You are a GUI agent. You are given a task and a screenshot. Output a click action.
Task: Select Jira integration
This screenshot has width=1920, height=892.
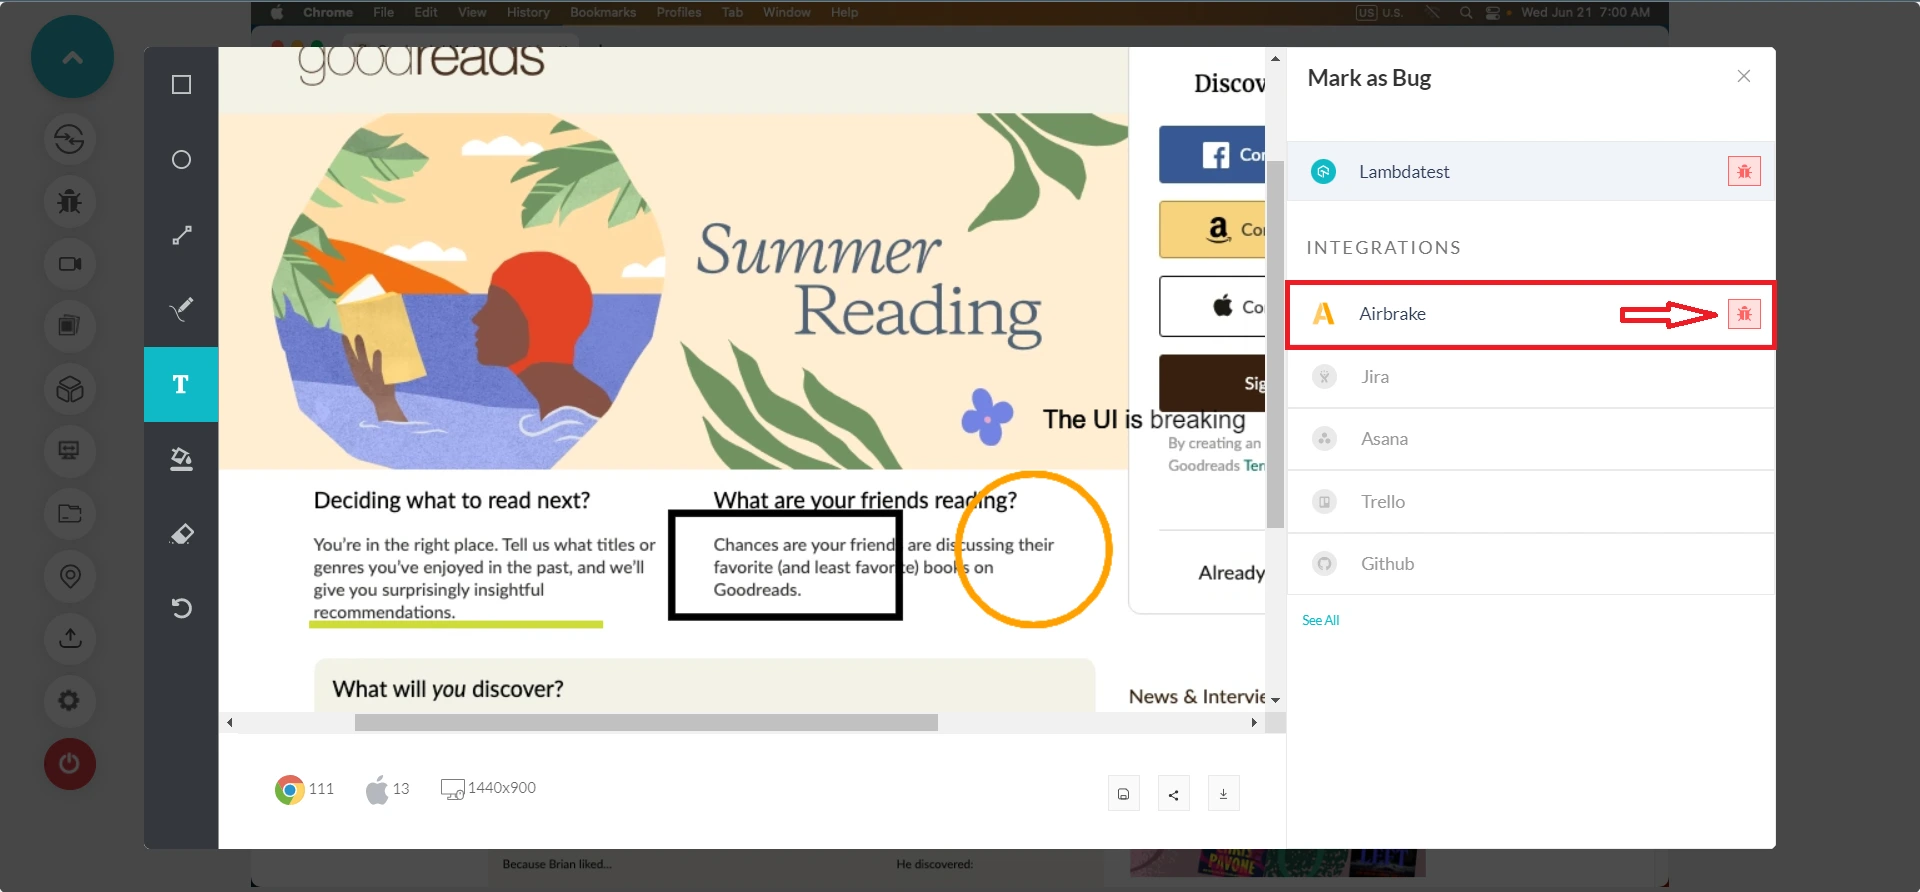coord(1375,377)
